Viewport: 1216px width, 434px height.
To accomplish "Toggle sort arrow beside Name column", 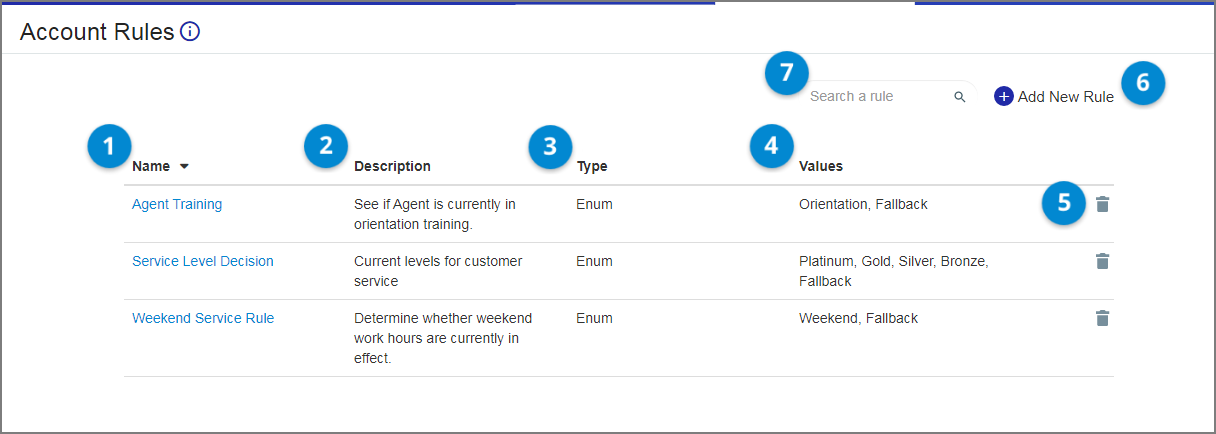I will click(x=184, y=167).
